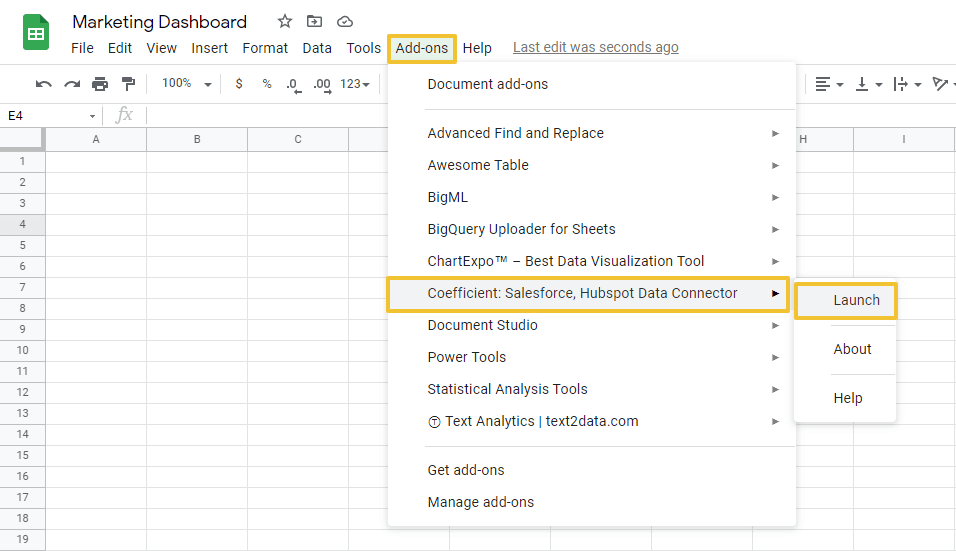The height and width of the screenshot is (551, 956).
Task: Click into the formula bar
Action: (267, 116)
